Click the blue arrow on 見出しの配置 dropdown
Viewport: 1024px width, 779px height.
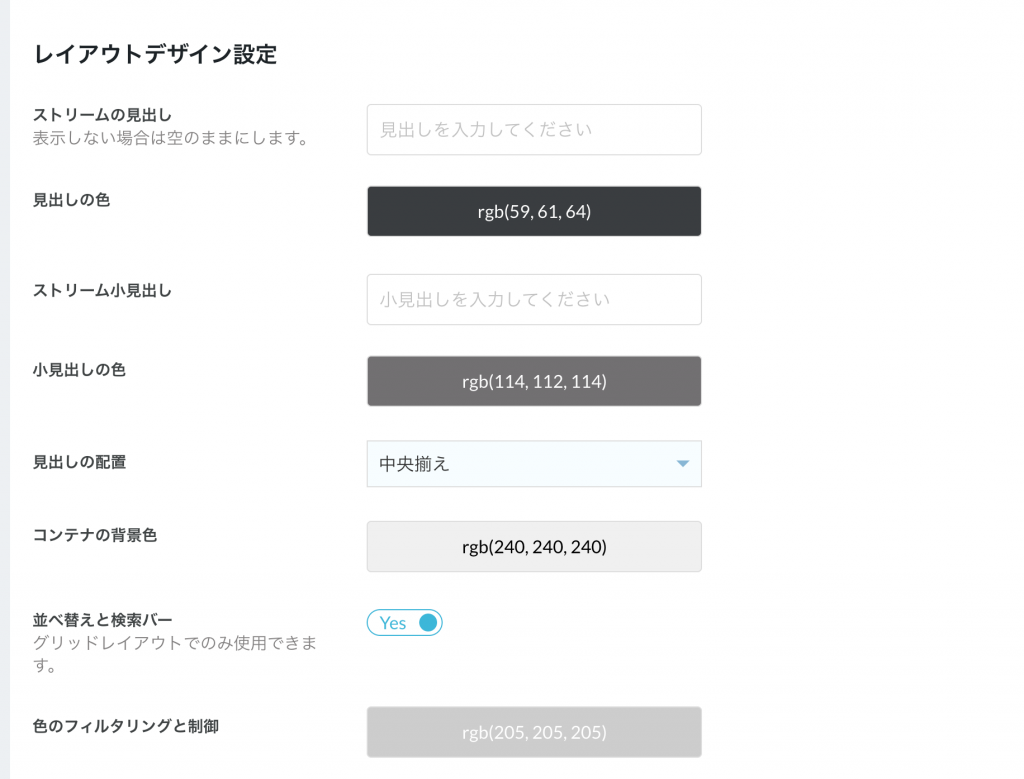point(682,464)
